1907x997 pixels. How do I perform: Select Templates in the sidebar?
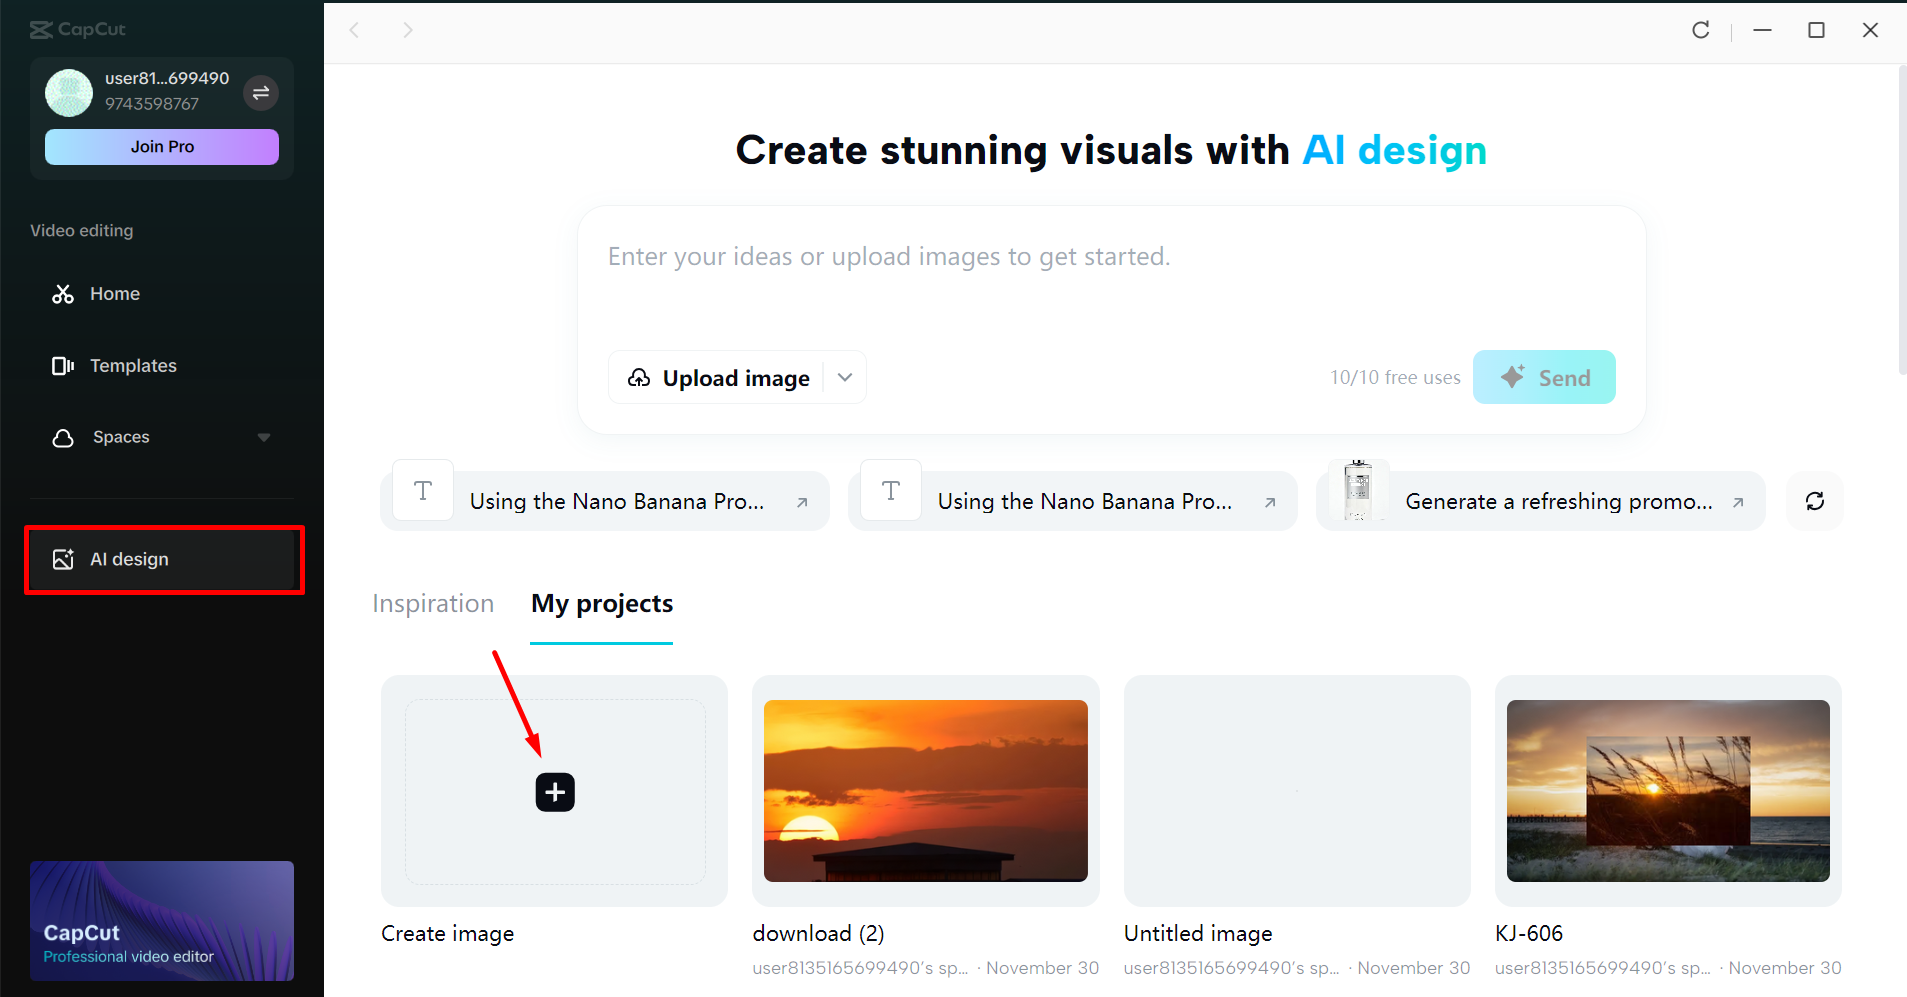point(132,365)
